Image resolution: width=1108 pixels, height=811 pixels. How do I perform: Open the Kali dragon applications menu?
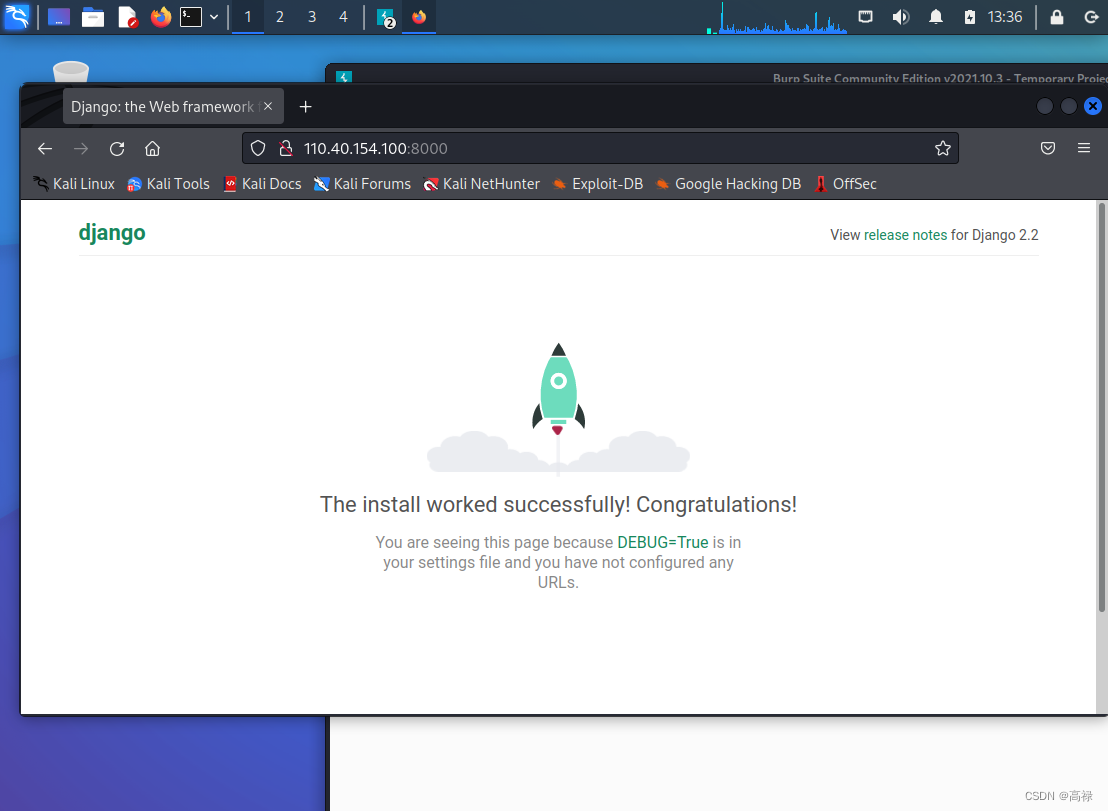pyautogui.click(x=17, y=16)
